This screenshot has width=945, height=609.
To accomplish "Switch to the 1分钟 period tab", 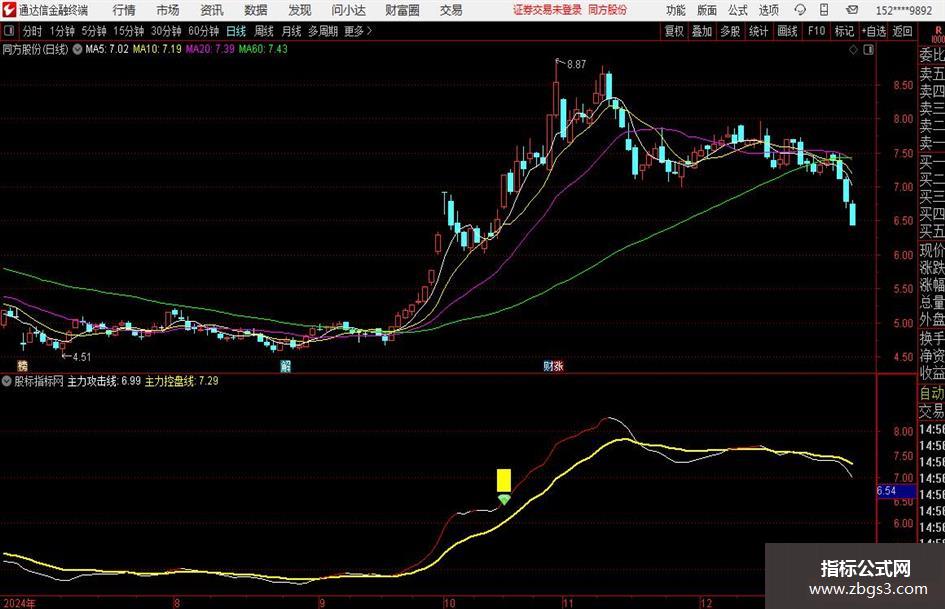I will [x=62, y=31].
